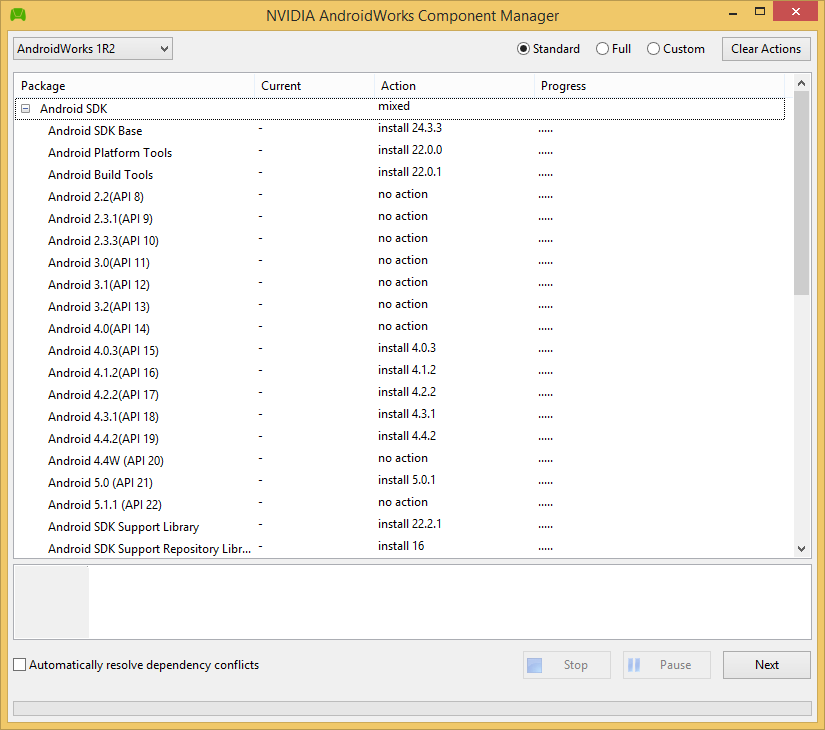Viewport: 825px width, 730px height.
Task: Minimize the Component Manager window
Action: click(733, 12)
